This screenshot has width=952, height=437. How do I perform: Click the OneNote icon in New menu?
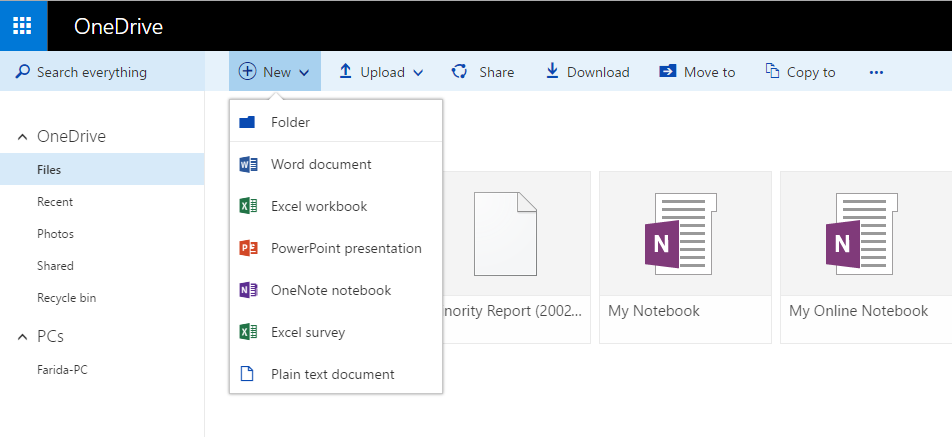coord(248,290)
